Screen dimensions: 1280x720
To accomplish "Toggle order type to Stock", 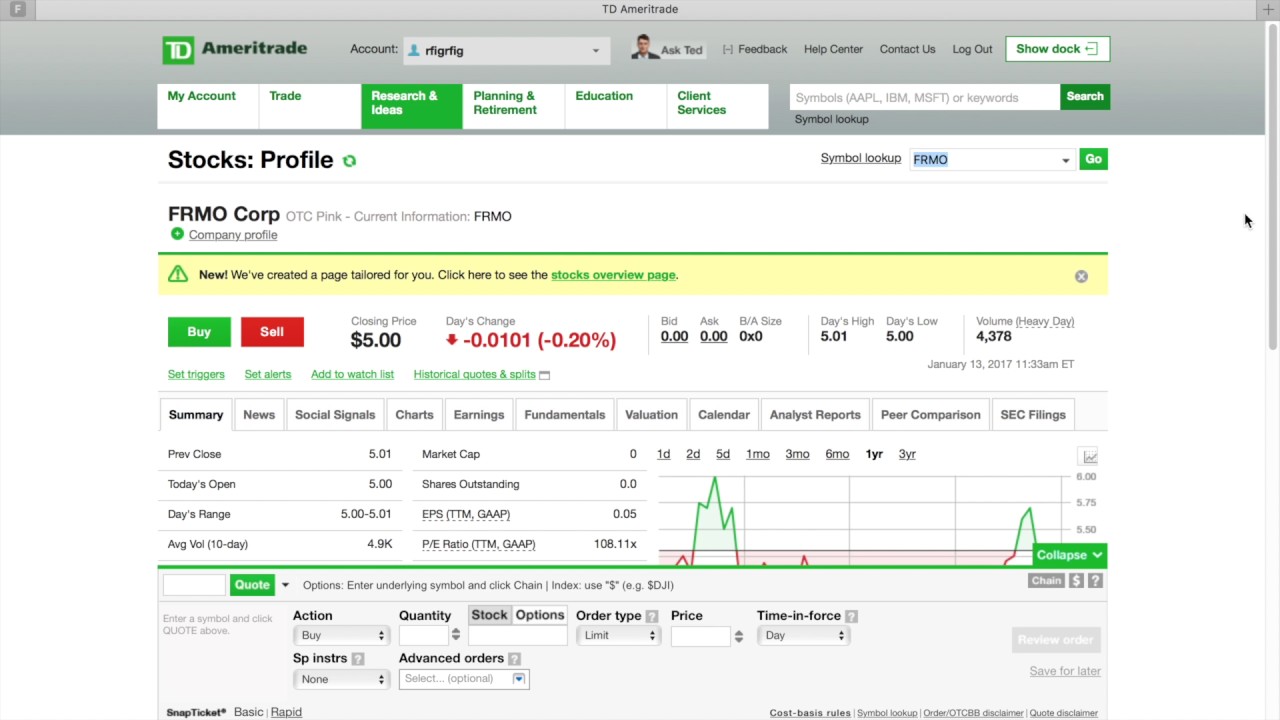I will coord(489,615).
